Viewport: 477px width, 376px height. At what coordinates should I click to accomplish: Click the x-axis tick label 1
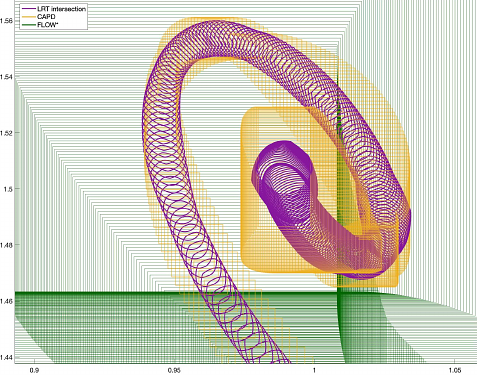pos(314,370)
